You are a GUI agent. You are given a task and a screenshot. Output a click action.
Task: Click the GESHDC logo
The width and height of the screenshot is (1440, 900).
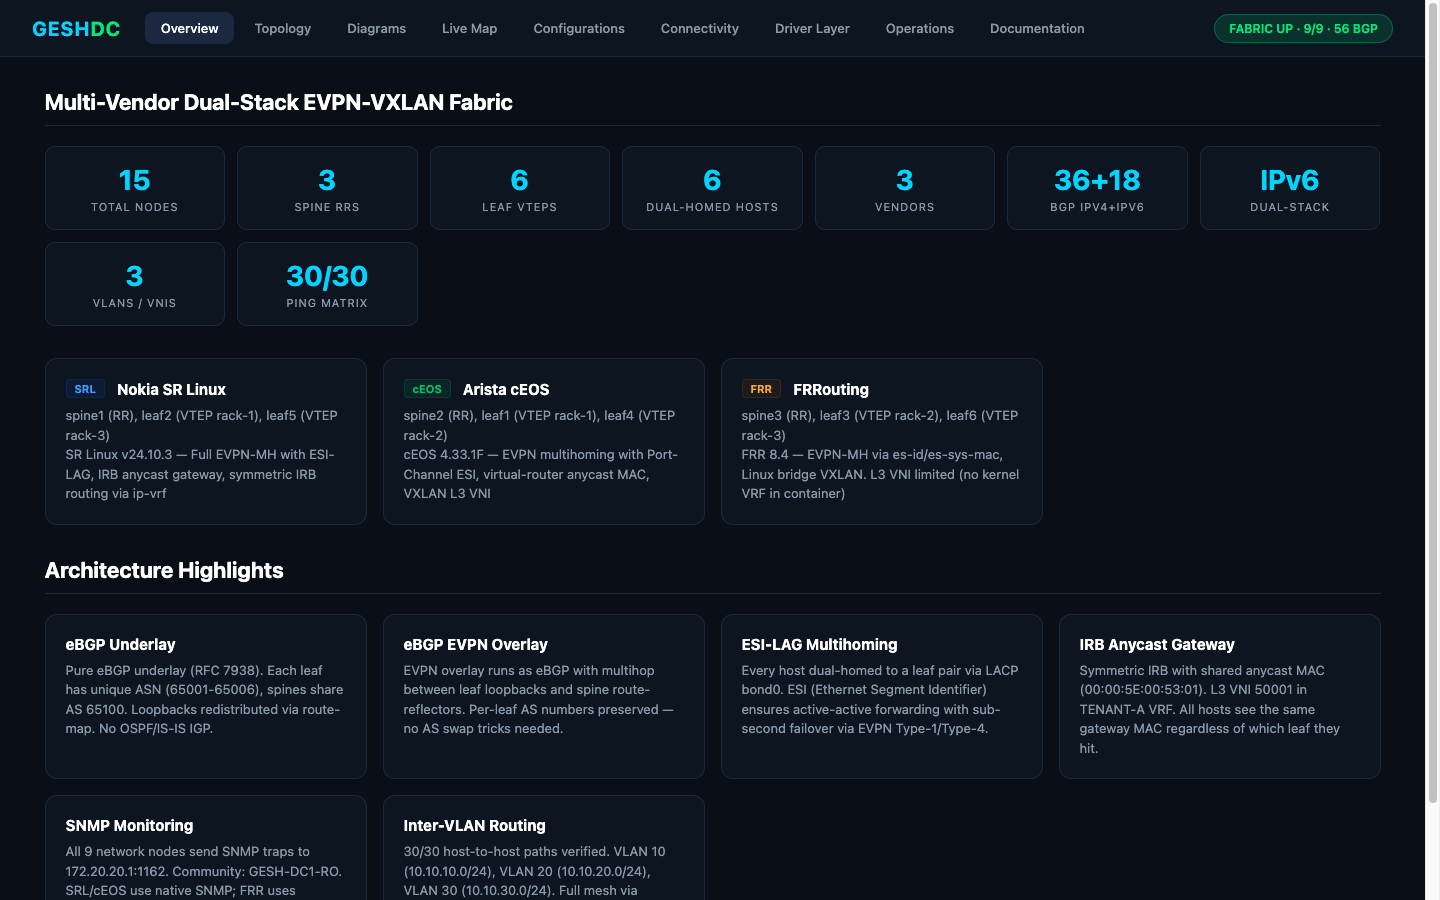[x=76, y=29]
